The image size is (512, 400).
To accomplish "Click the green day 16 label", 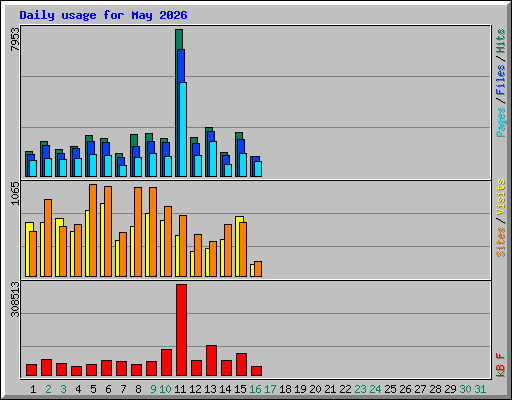I will pyautogui.click(x=255, y=389).
